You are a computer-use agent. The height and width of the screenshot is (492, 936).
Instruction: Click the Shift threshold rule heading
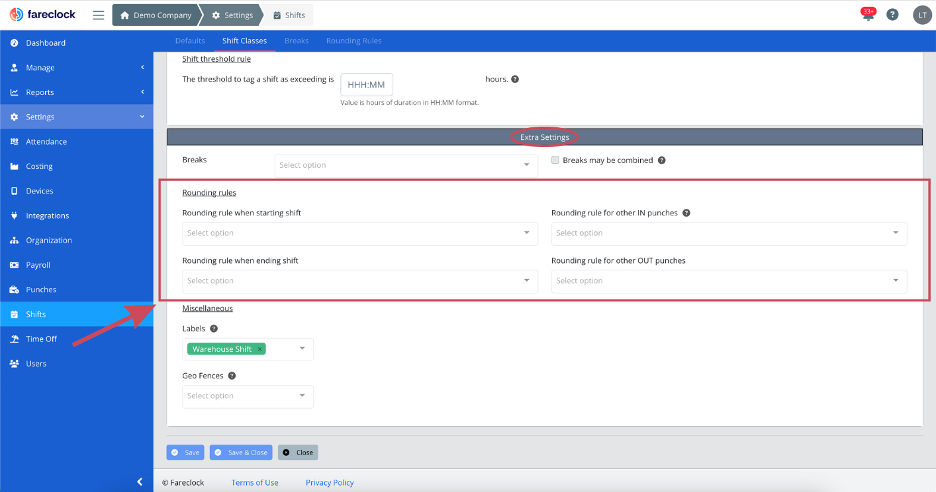coord(217,59)
